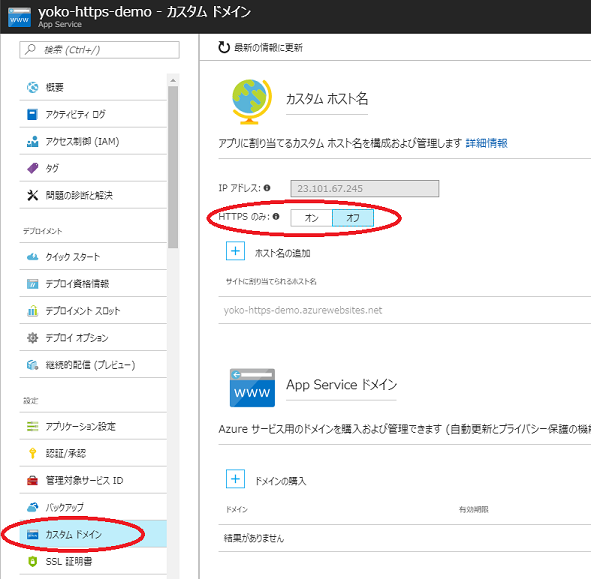Click the クイック スタート cloud icon

pyautogui.click(x=32, y=257)
